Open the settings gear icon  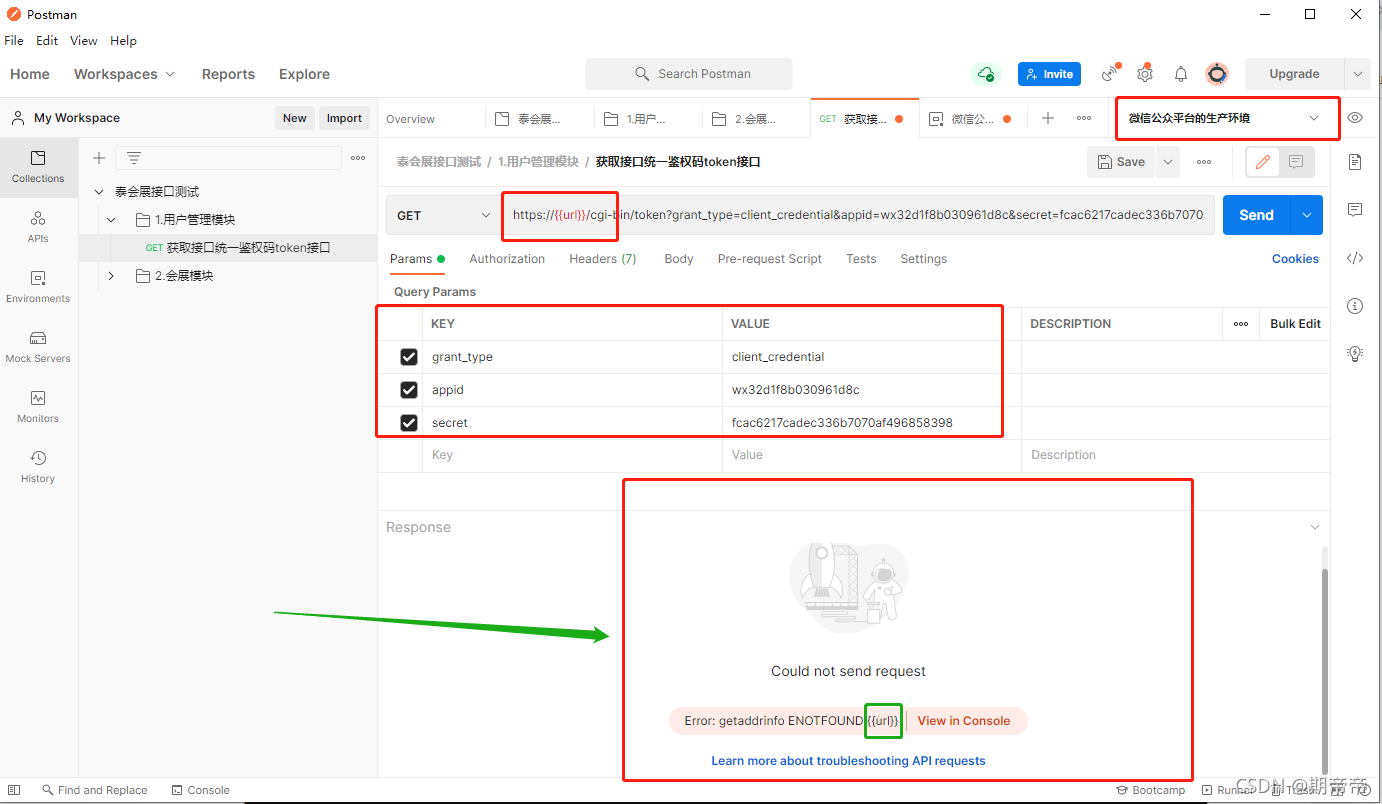pos(1145,74)
